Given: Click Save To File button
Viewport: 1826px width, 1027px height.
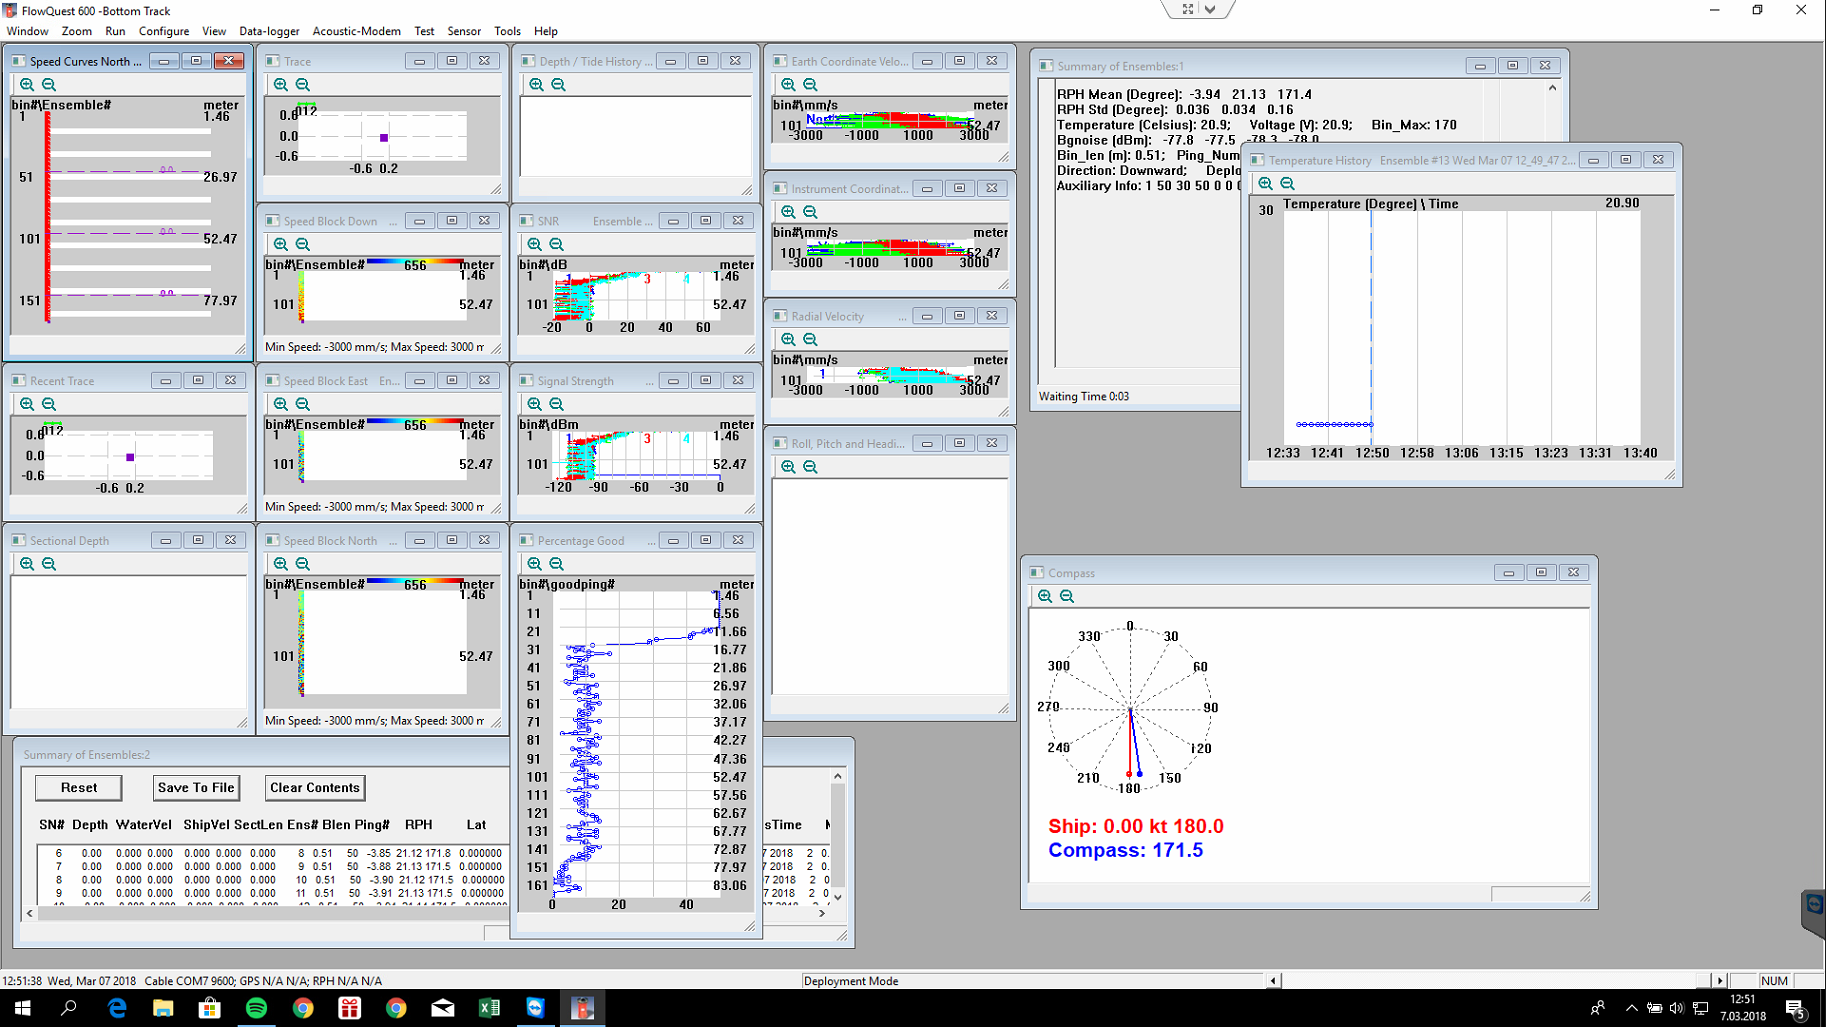Looking at the screenshot, I should (196, 788).
